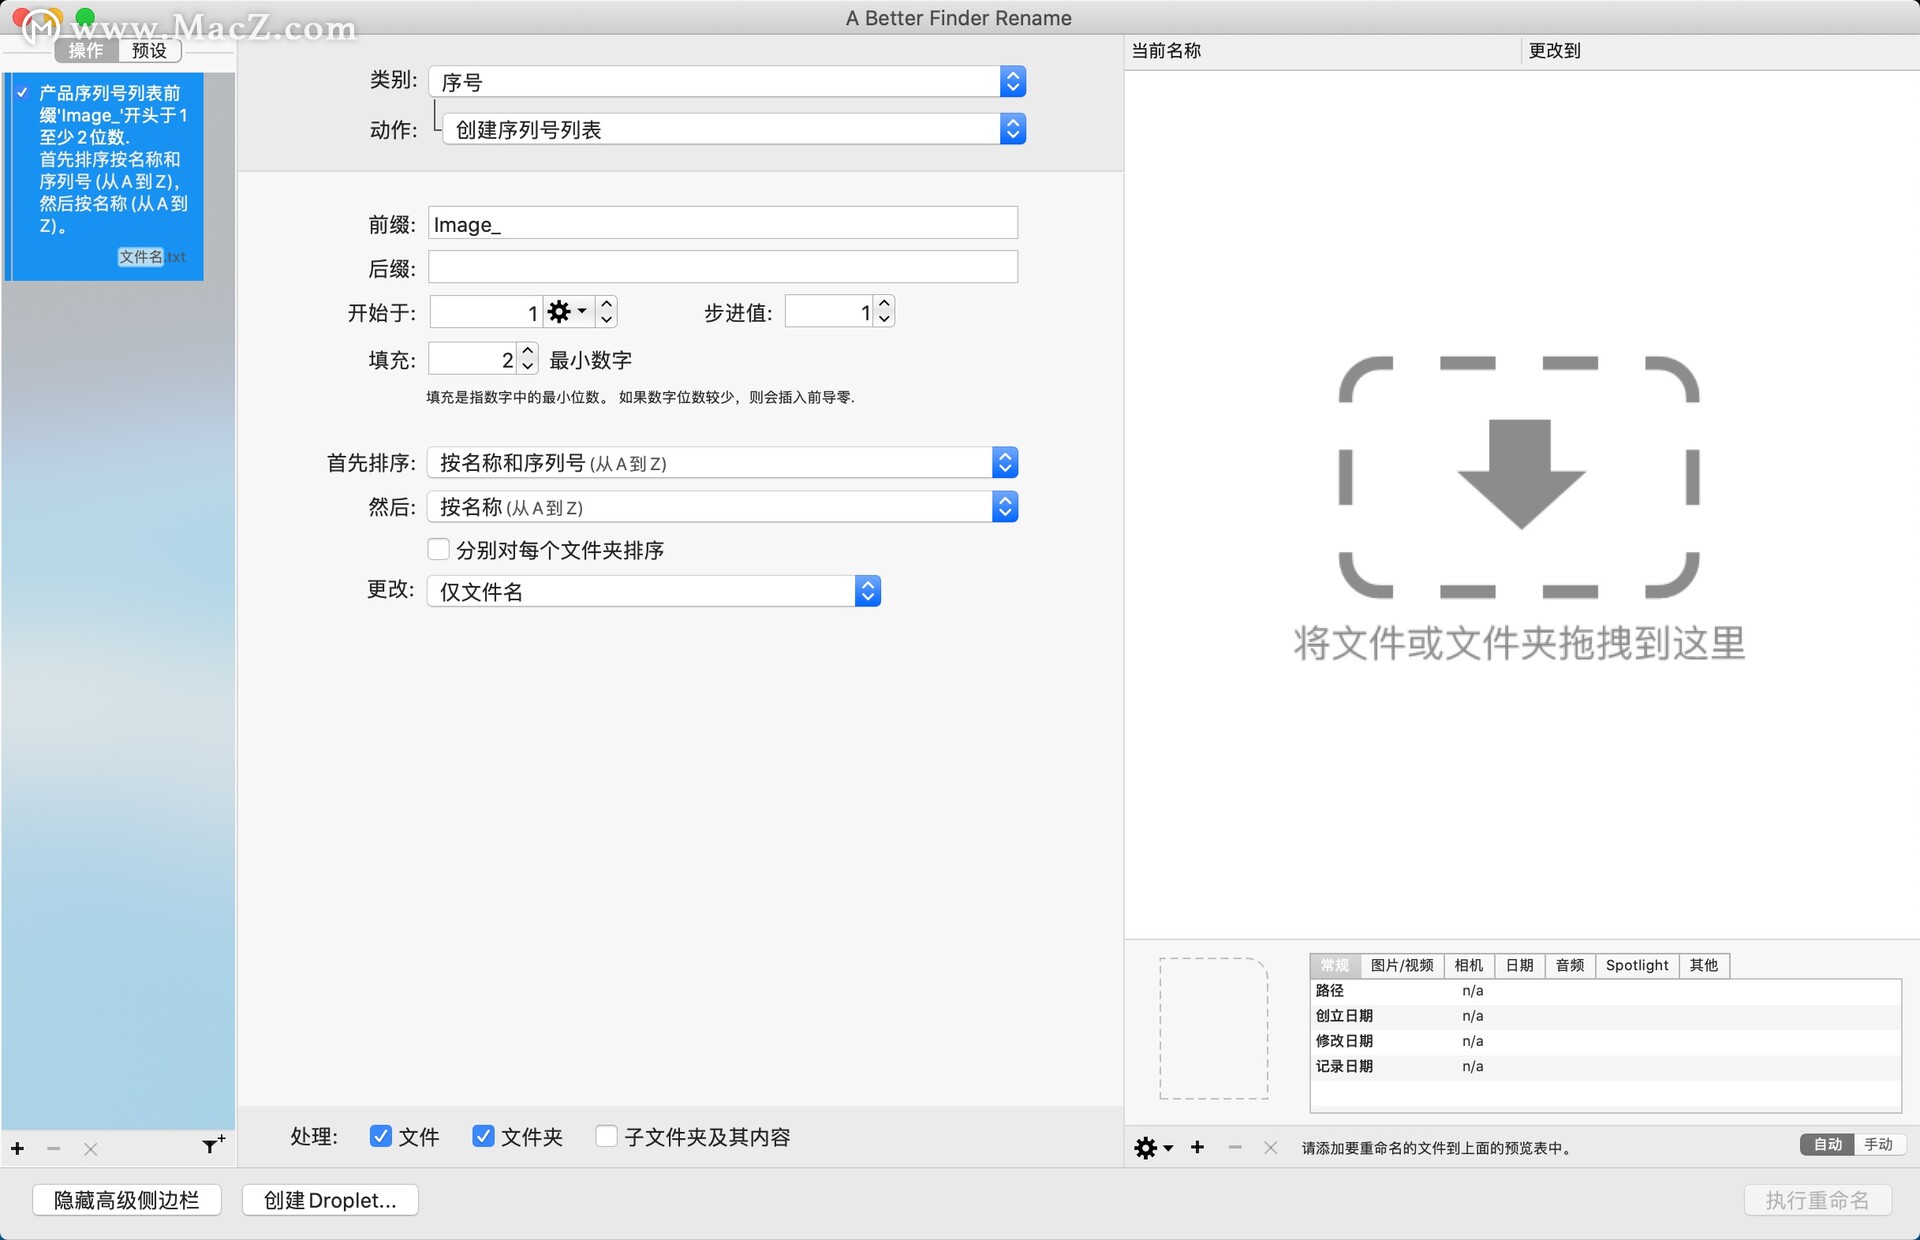
Task: Click the 步进值 stepper arrows
Action: (x=884, y=311)
